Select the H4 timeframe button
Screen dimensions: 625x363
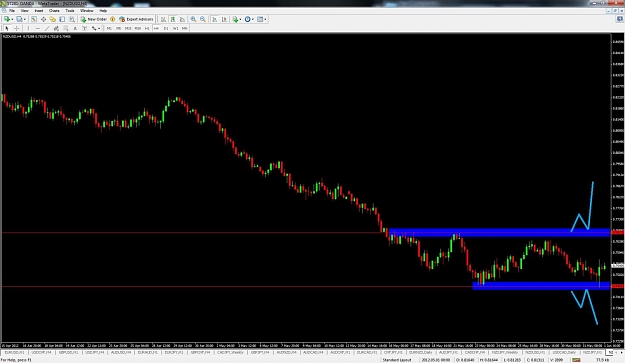click(156, 28)
